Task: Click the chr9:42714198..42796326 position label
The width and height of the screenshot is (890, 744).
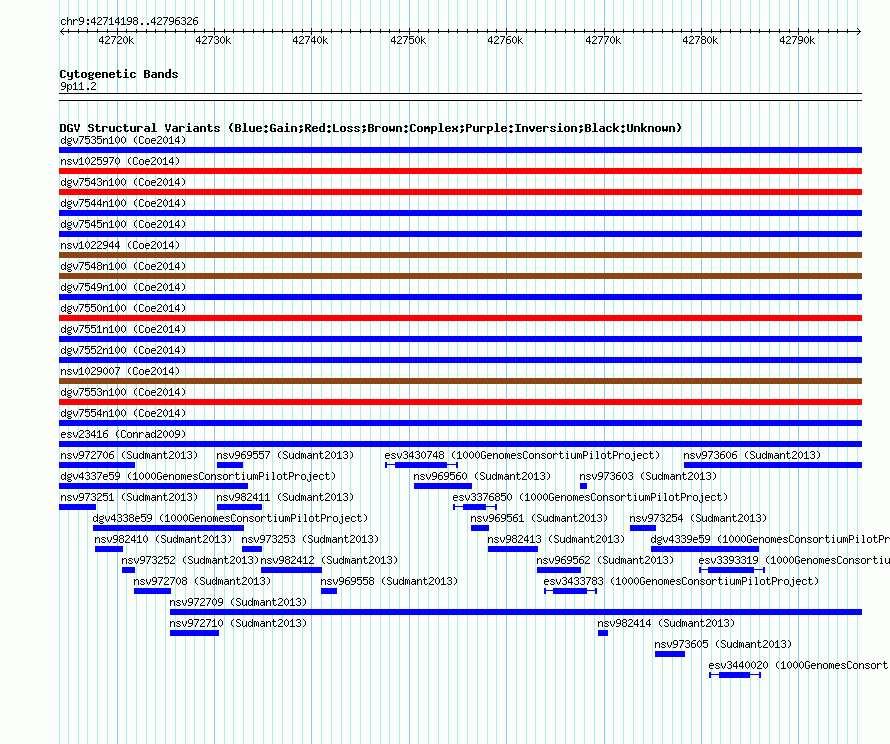Action: tap(129, 21)
